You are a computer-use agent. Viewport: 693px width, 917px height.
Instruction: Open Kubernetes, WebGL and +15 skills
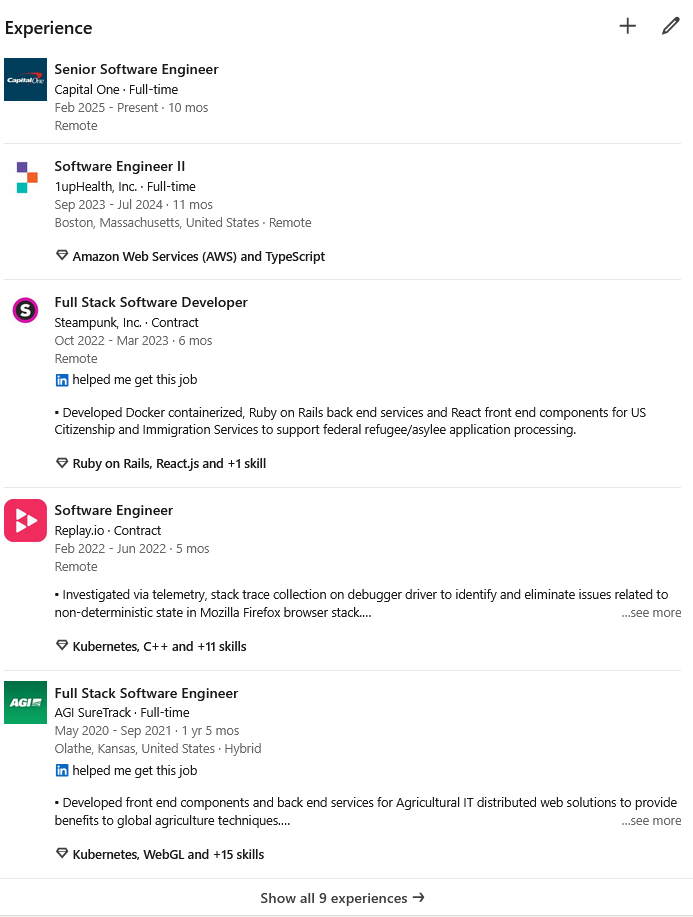pos(168,855)
